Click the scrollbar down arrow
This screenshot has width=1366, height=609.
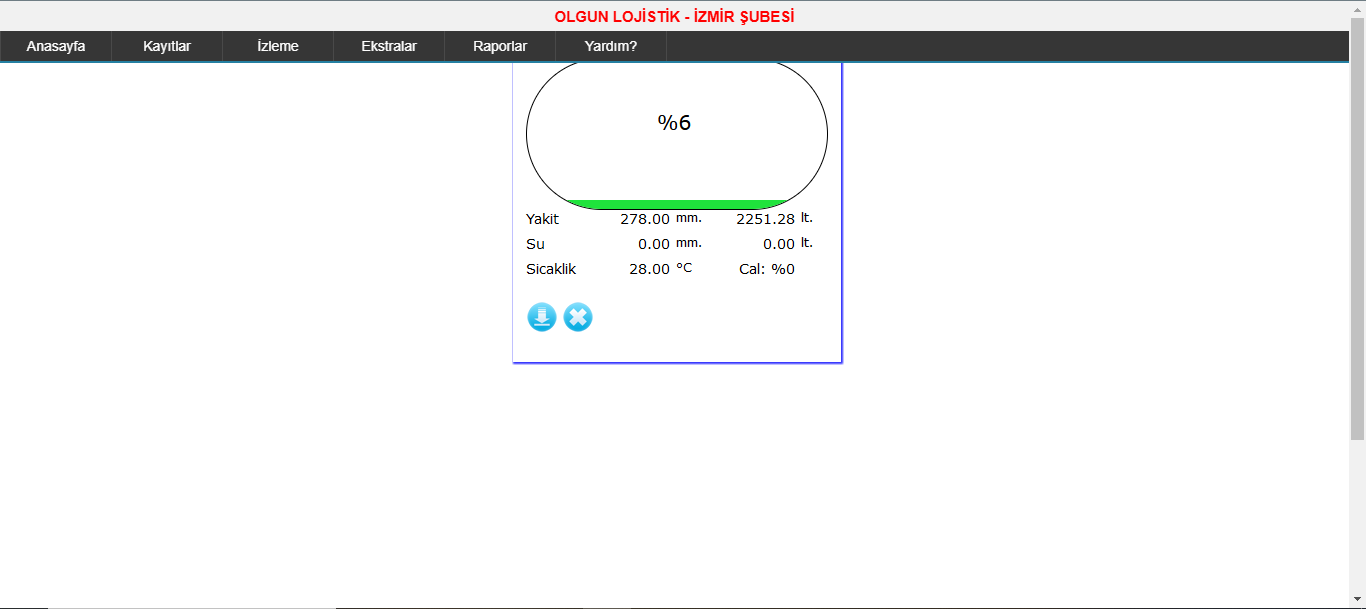(1357, 600)
